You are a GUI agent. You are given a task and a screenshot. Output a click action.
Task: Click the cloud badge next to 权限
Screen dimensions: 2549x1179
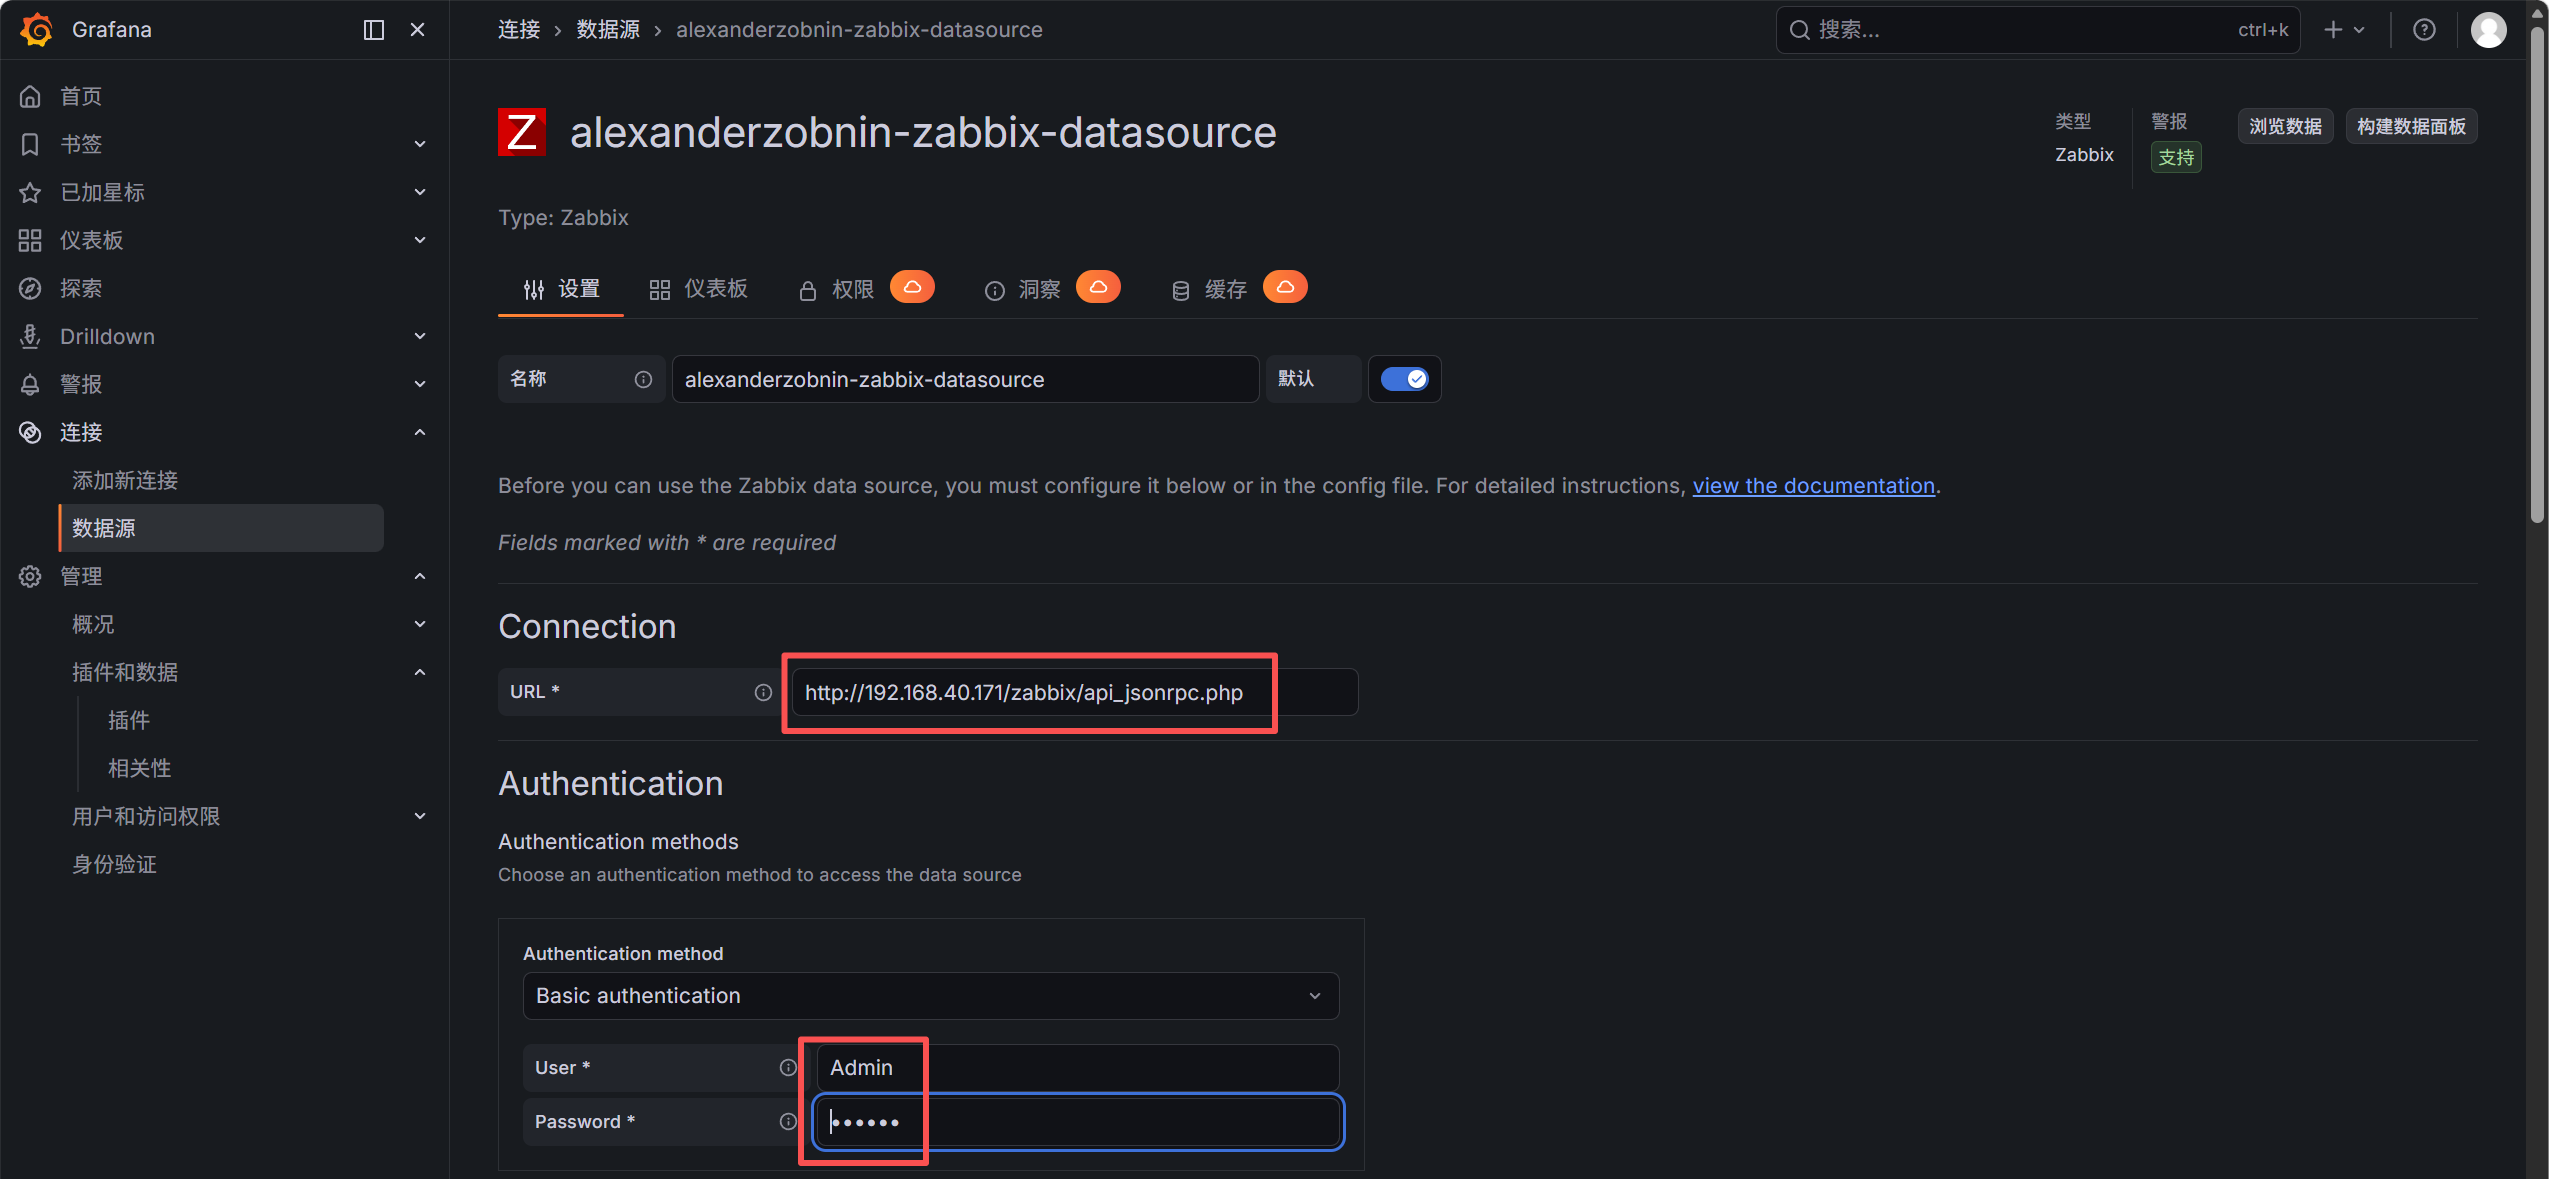pos(912,287)
